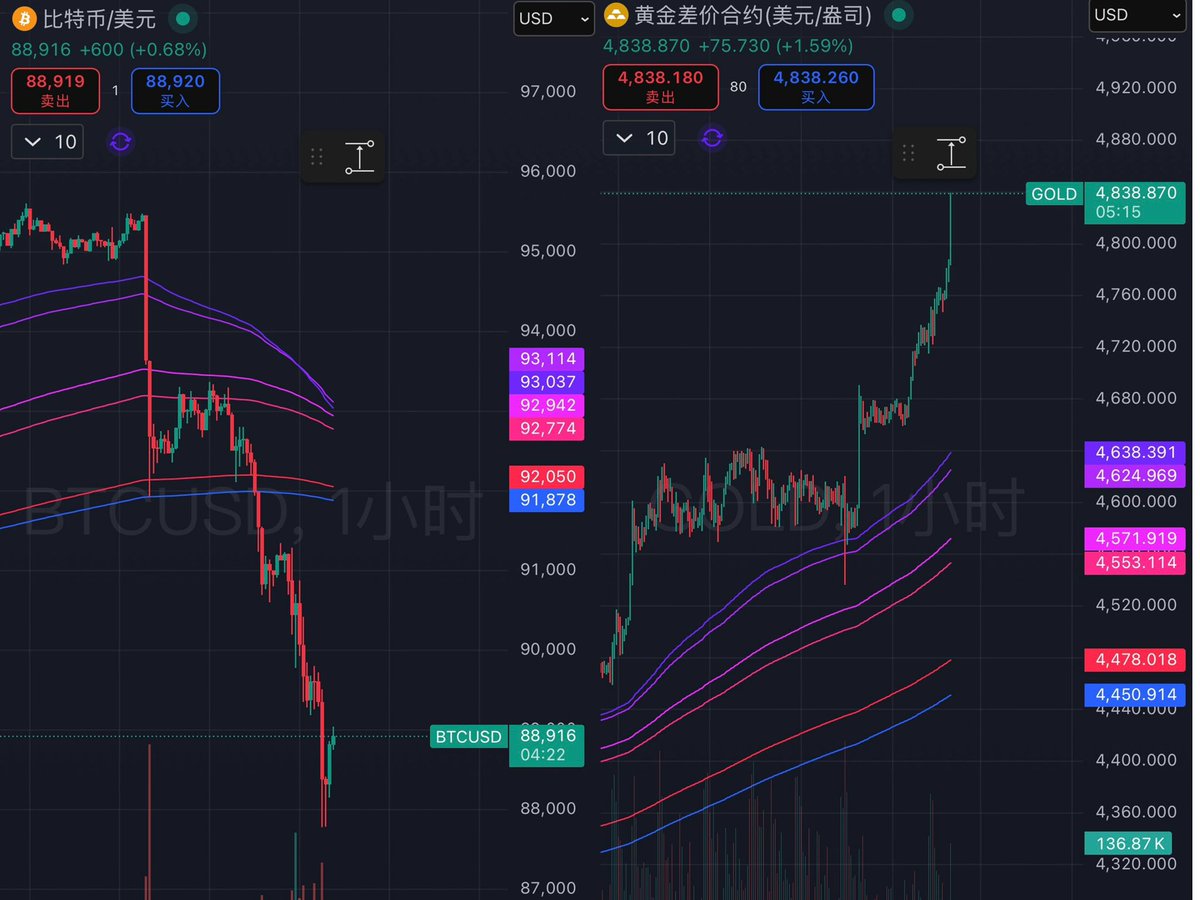The height and width of the screenshot is (900, 1200).
Task: Click the BTC spread value 1
Action: click(x=115, y=91)
